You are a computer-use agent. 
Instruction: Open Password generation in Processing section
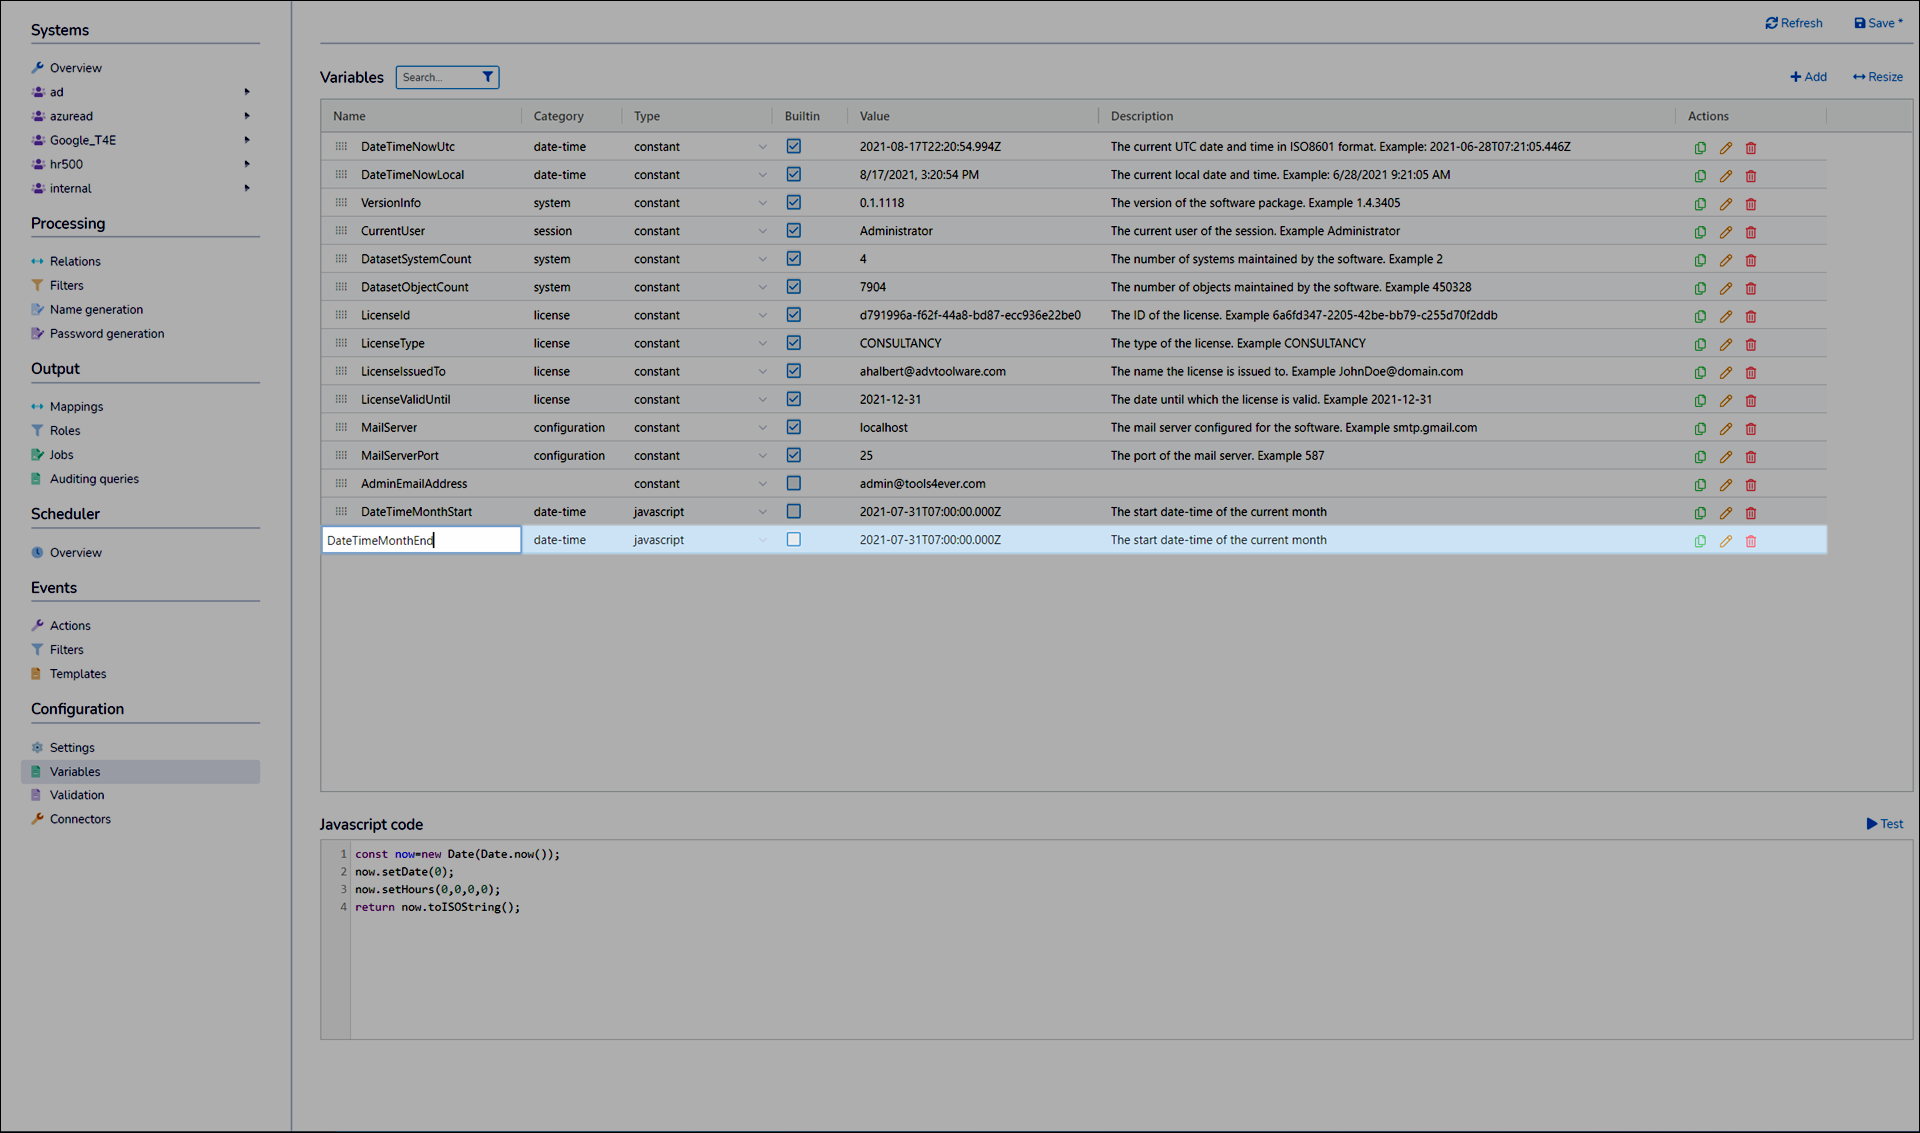coord(106,334)
